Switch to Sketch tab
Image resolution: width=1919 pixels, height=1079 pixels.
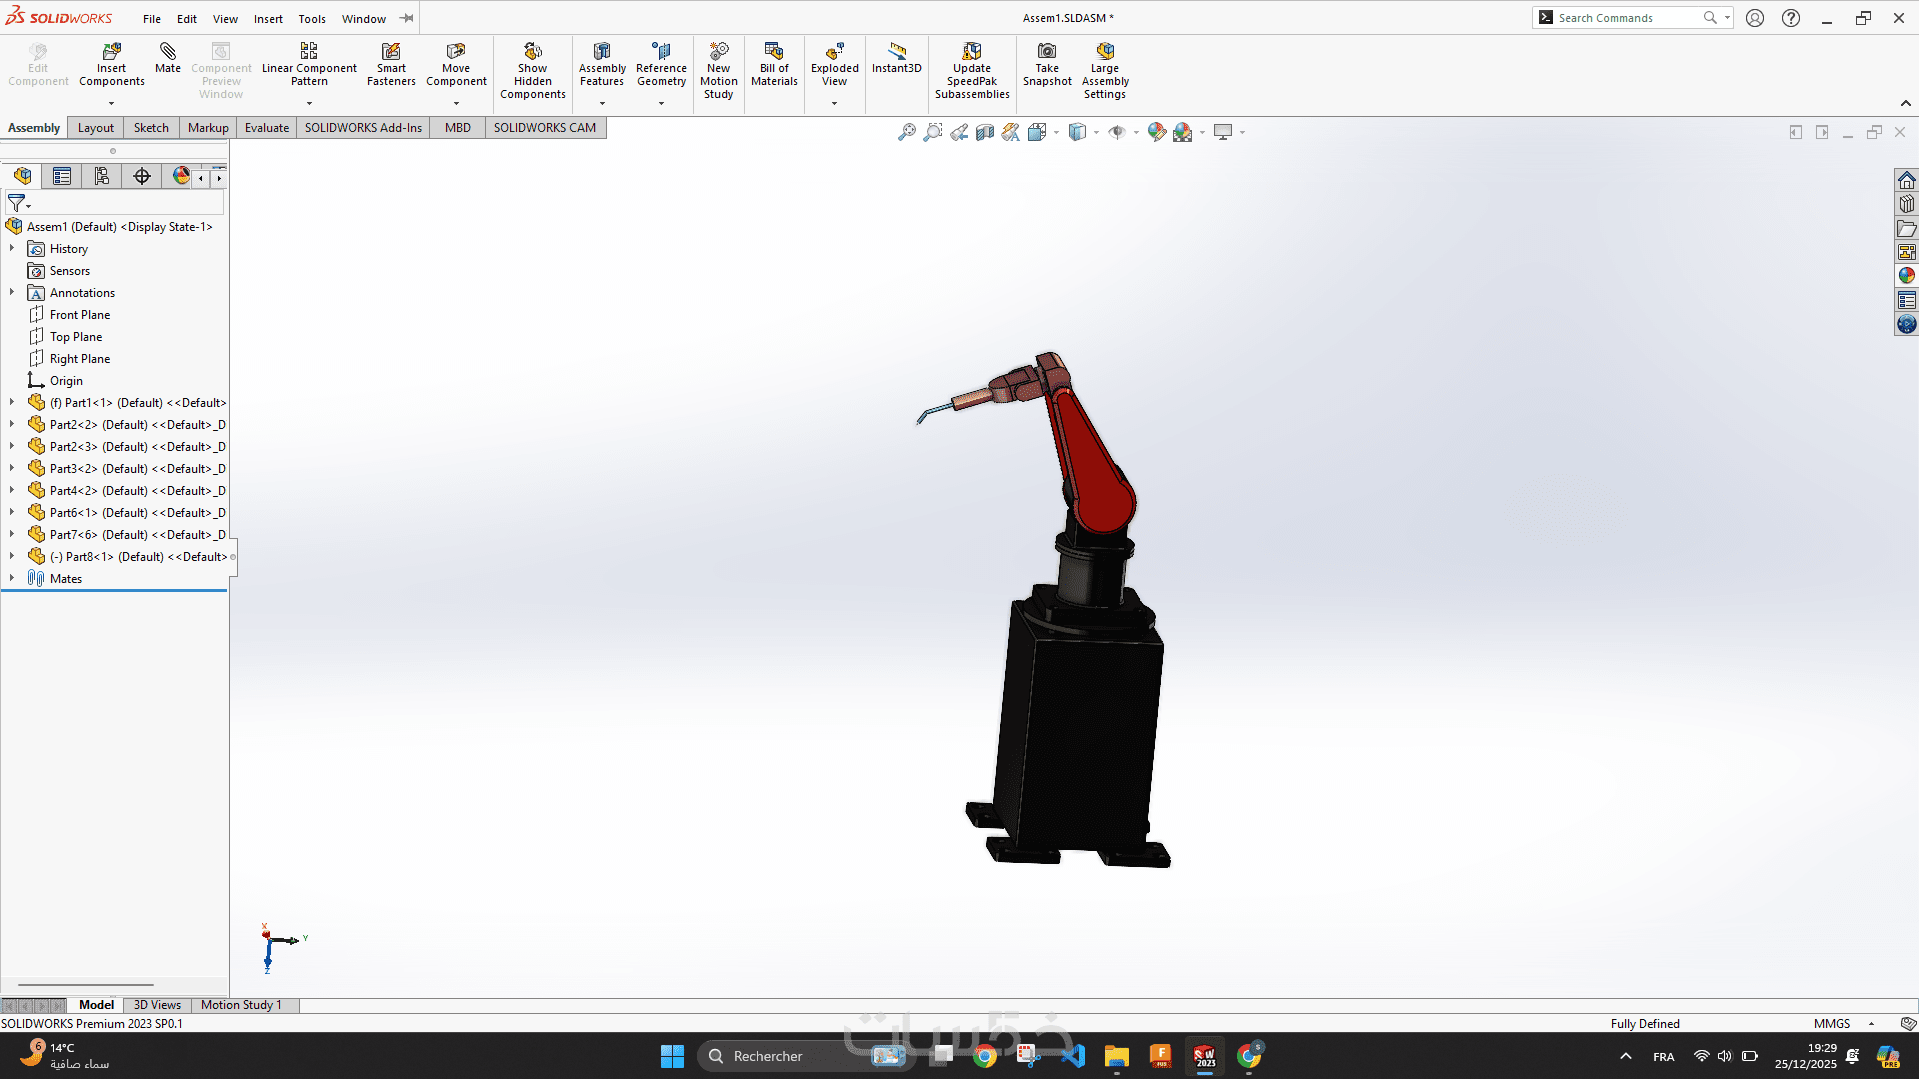tap(151, 128)
